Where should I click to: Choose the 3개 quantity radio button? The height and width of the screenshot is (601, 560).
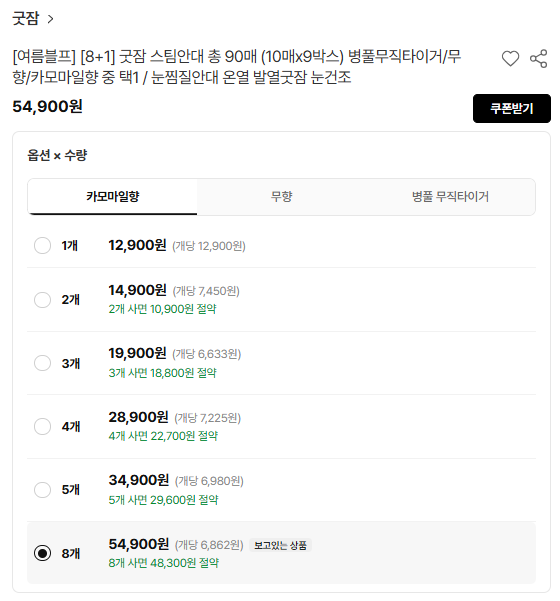[x=43, y=363]
